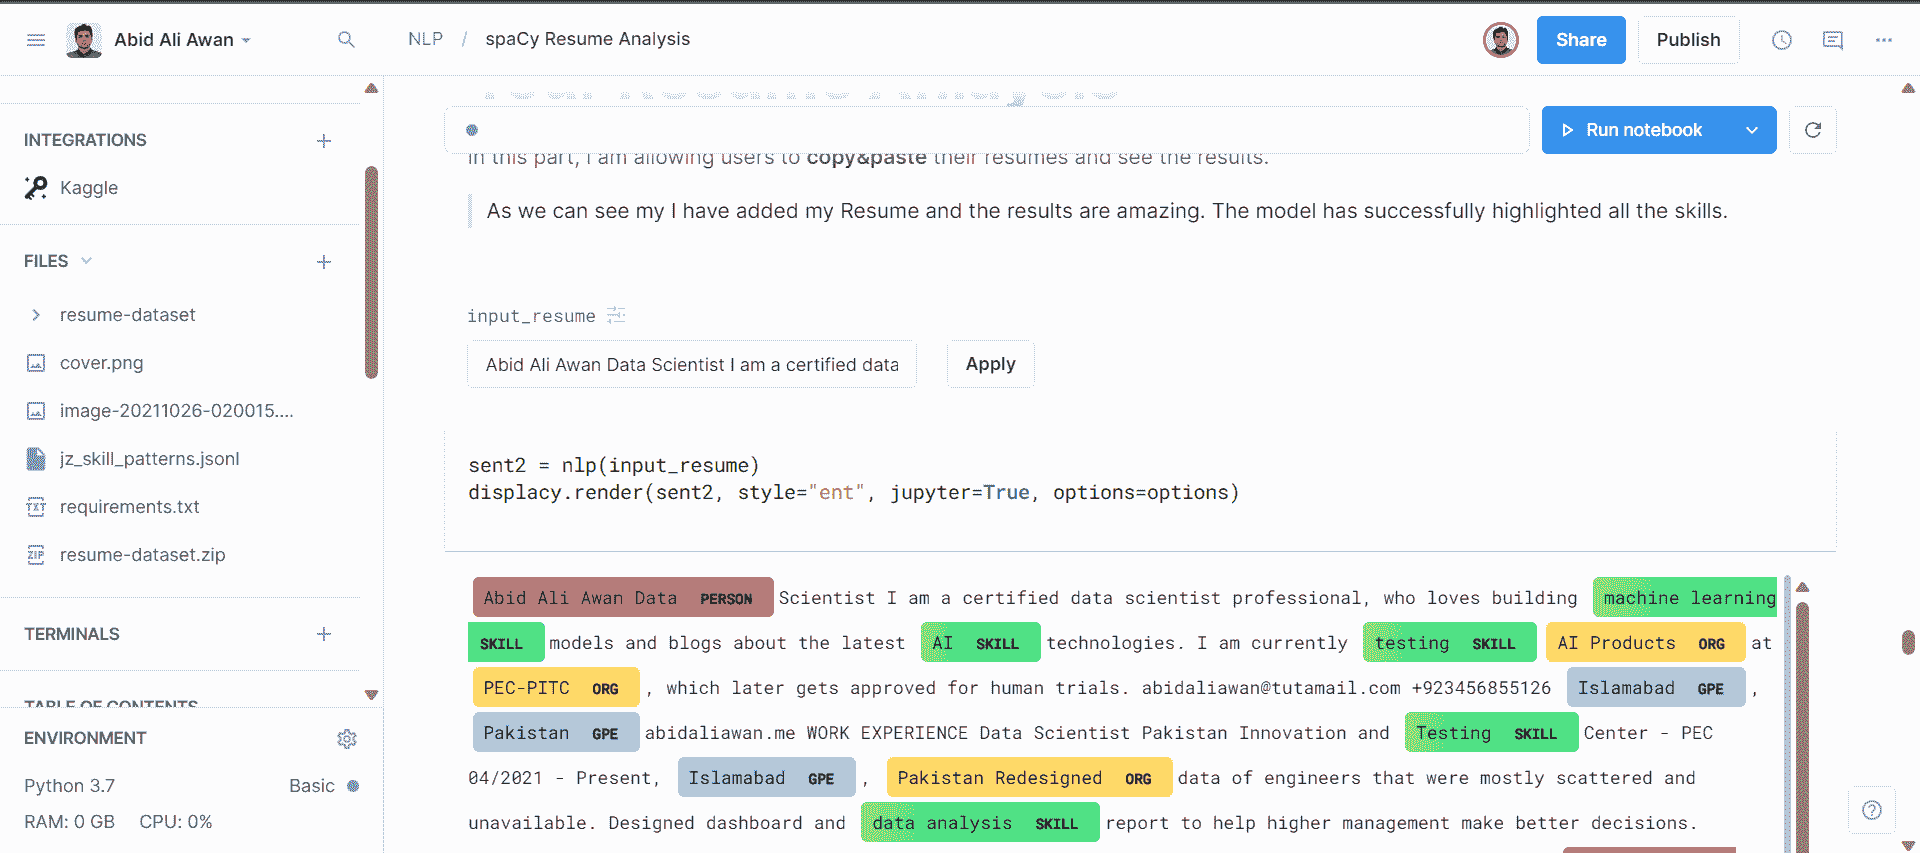Click the Pakistan GPE entity

[x=555, y=733]
